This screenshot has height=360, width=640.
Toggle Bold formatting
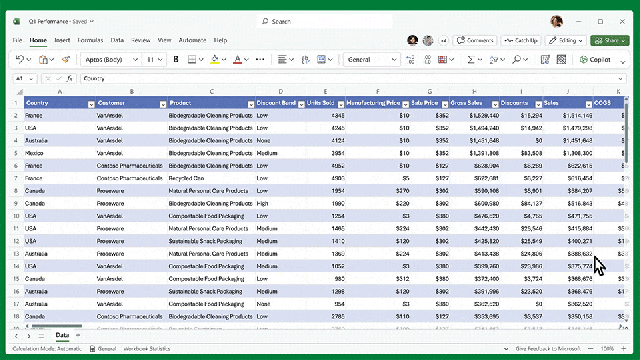[176, 60]
